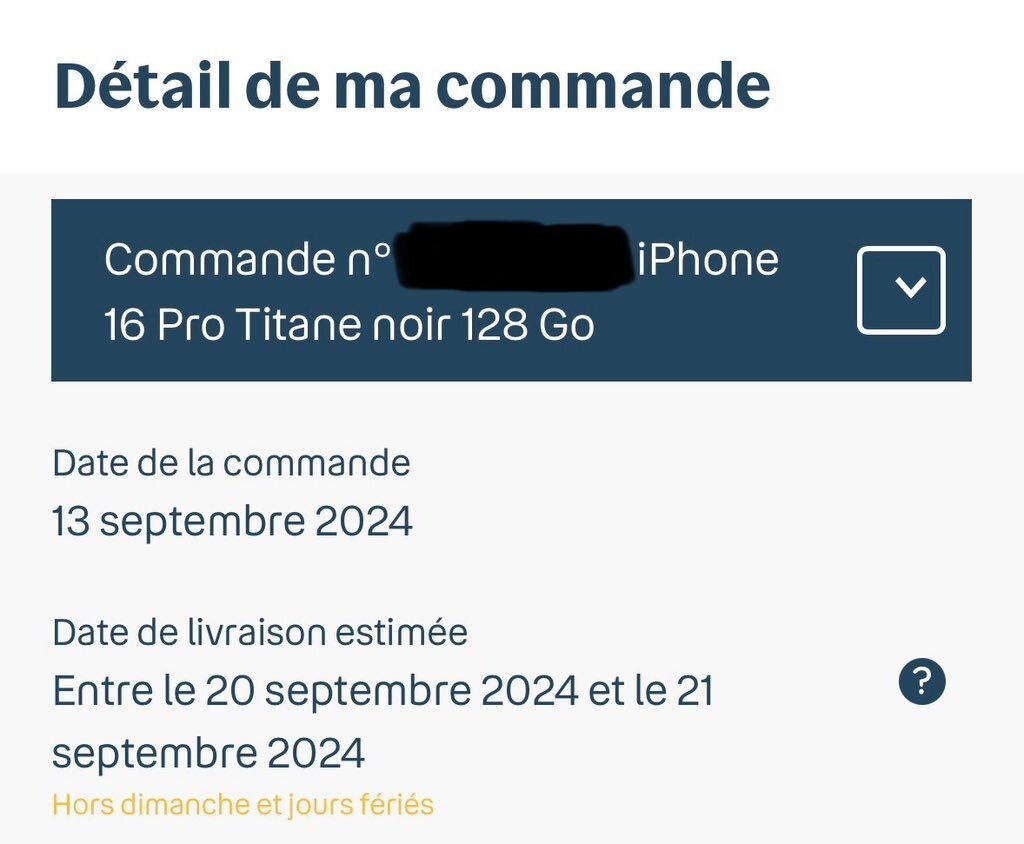Select the "13 septembre 2024" order date
1024x844 pixels.
pyautogui.click(x=232, y=522)
